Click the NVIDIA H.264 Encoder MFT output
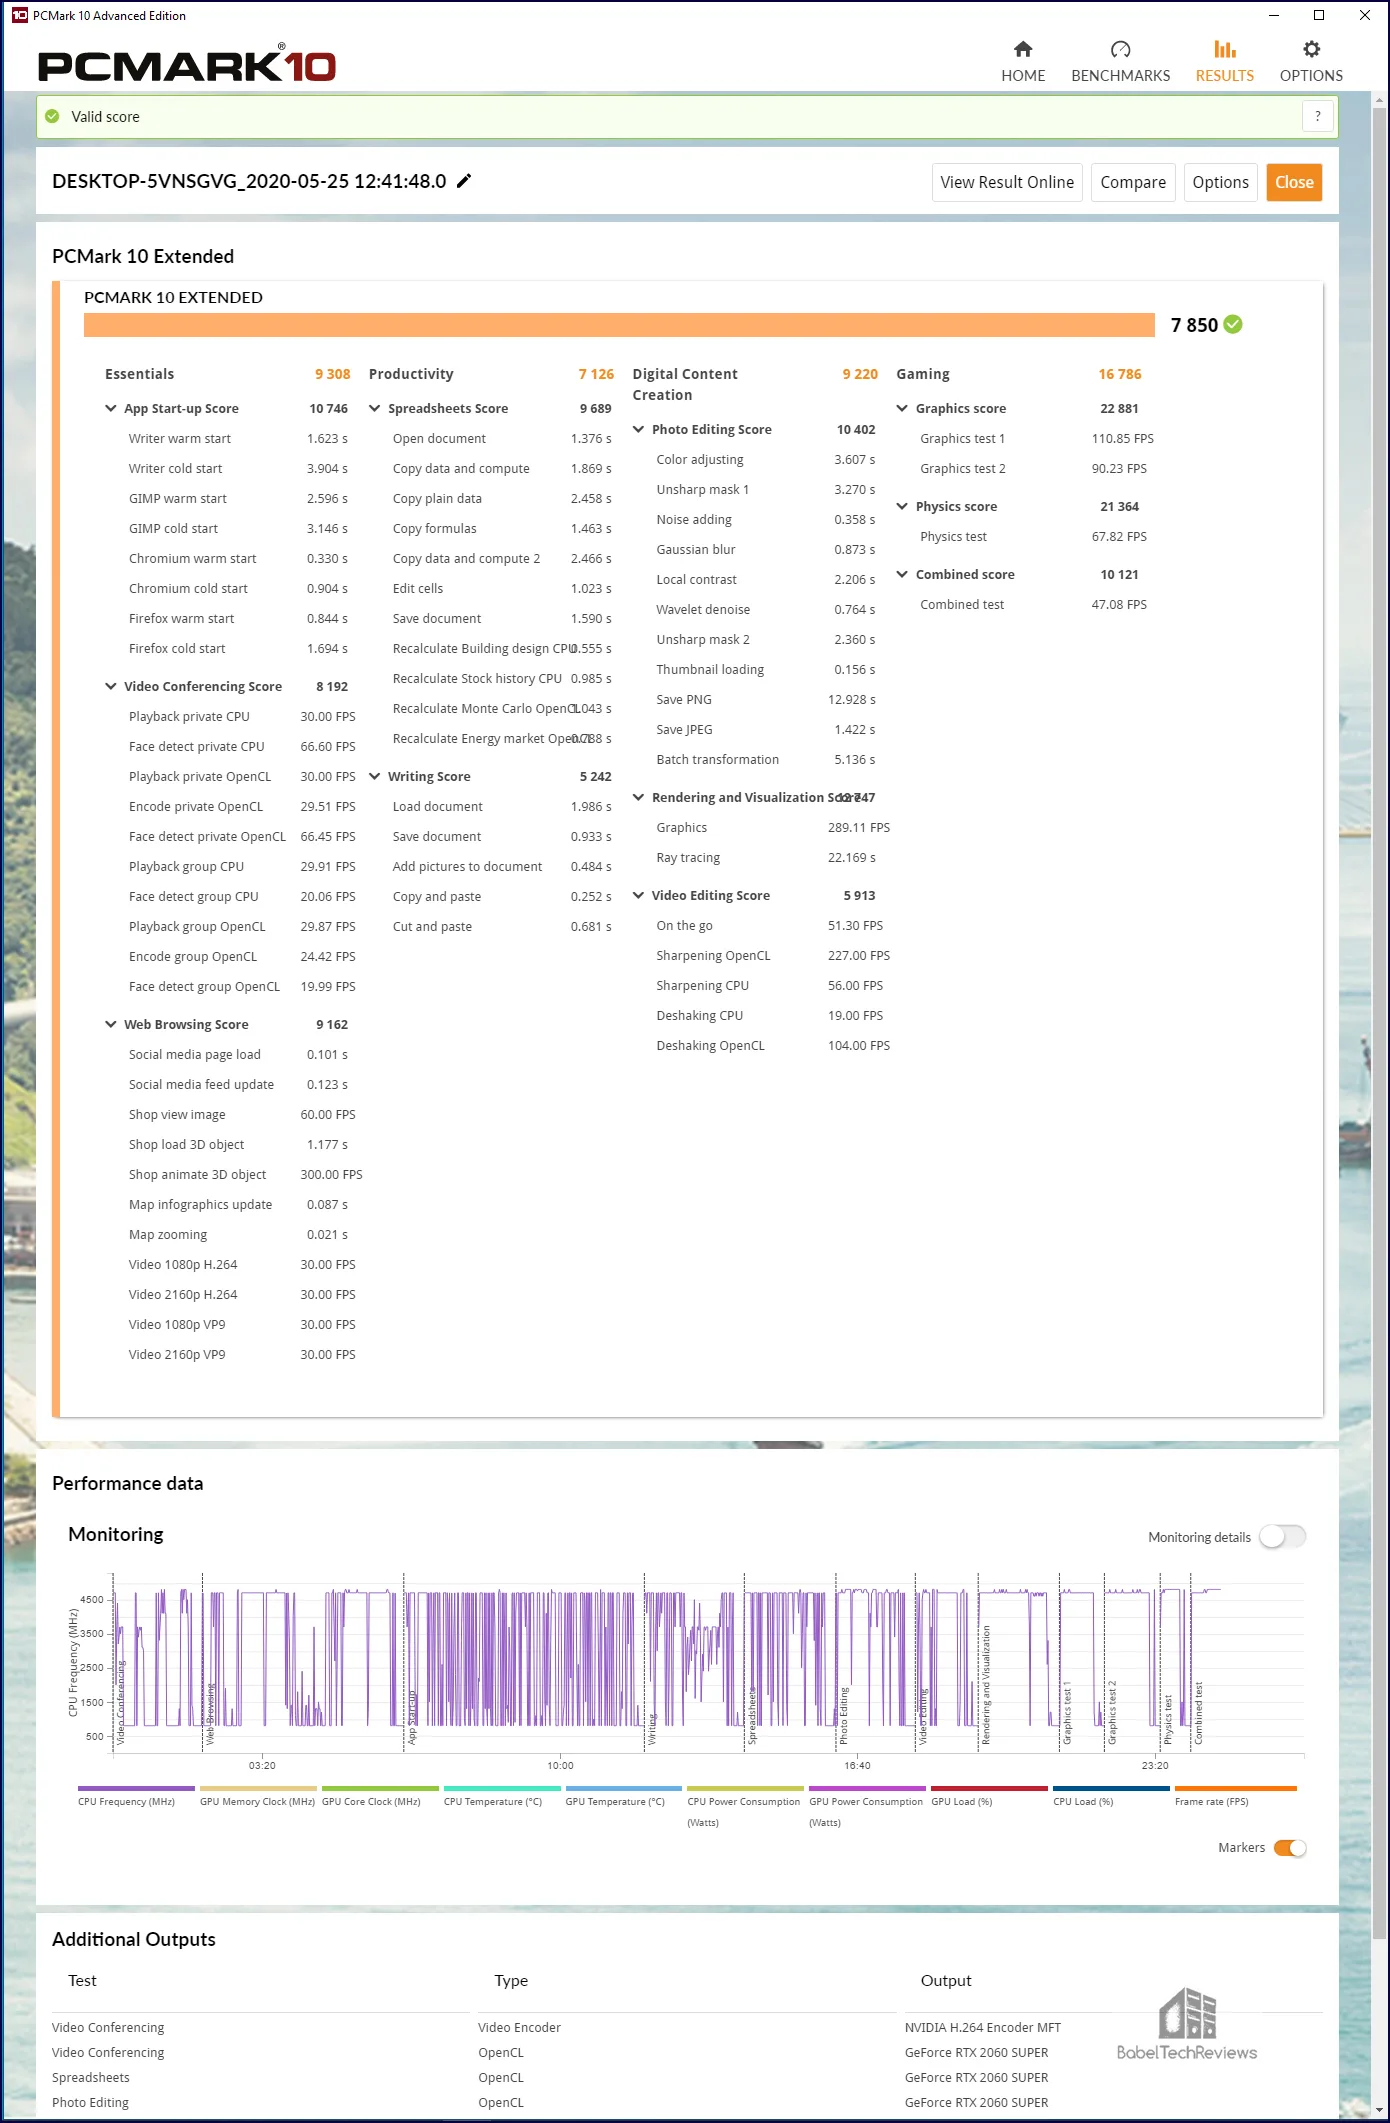1390x2123 pixels. [983, 2028]
